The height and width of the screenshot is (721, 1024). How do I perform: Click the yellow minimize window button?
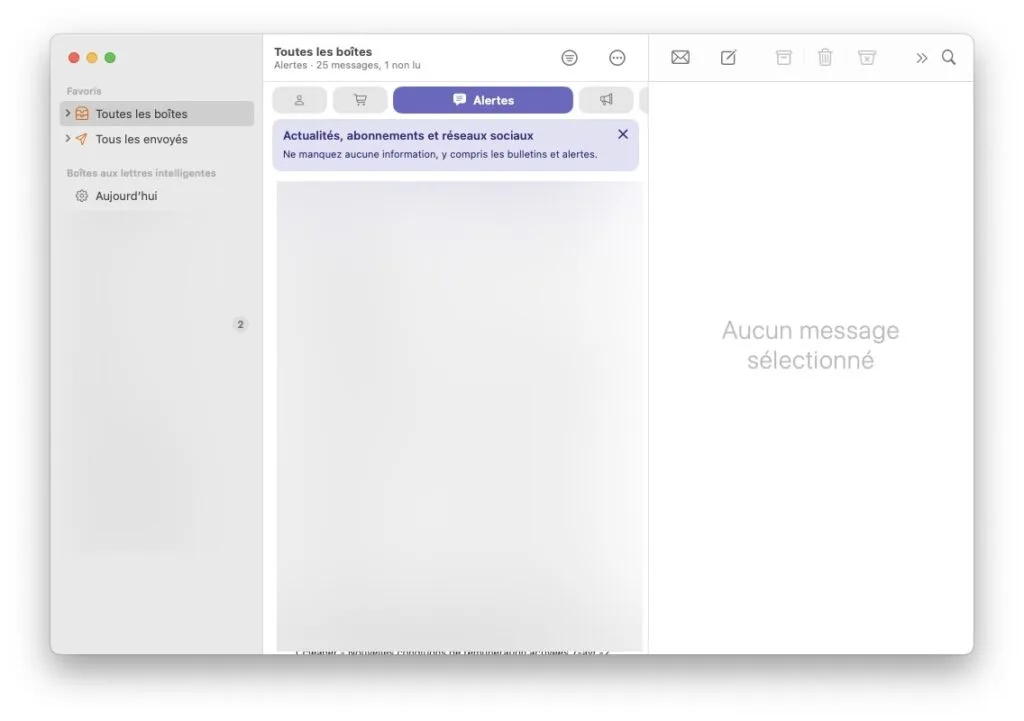click(x=92, y=58)
